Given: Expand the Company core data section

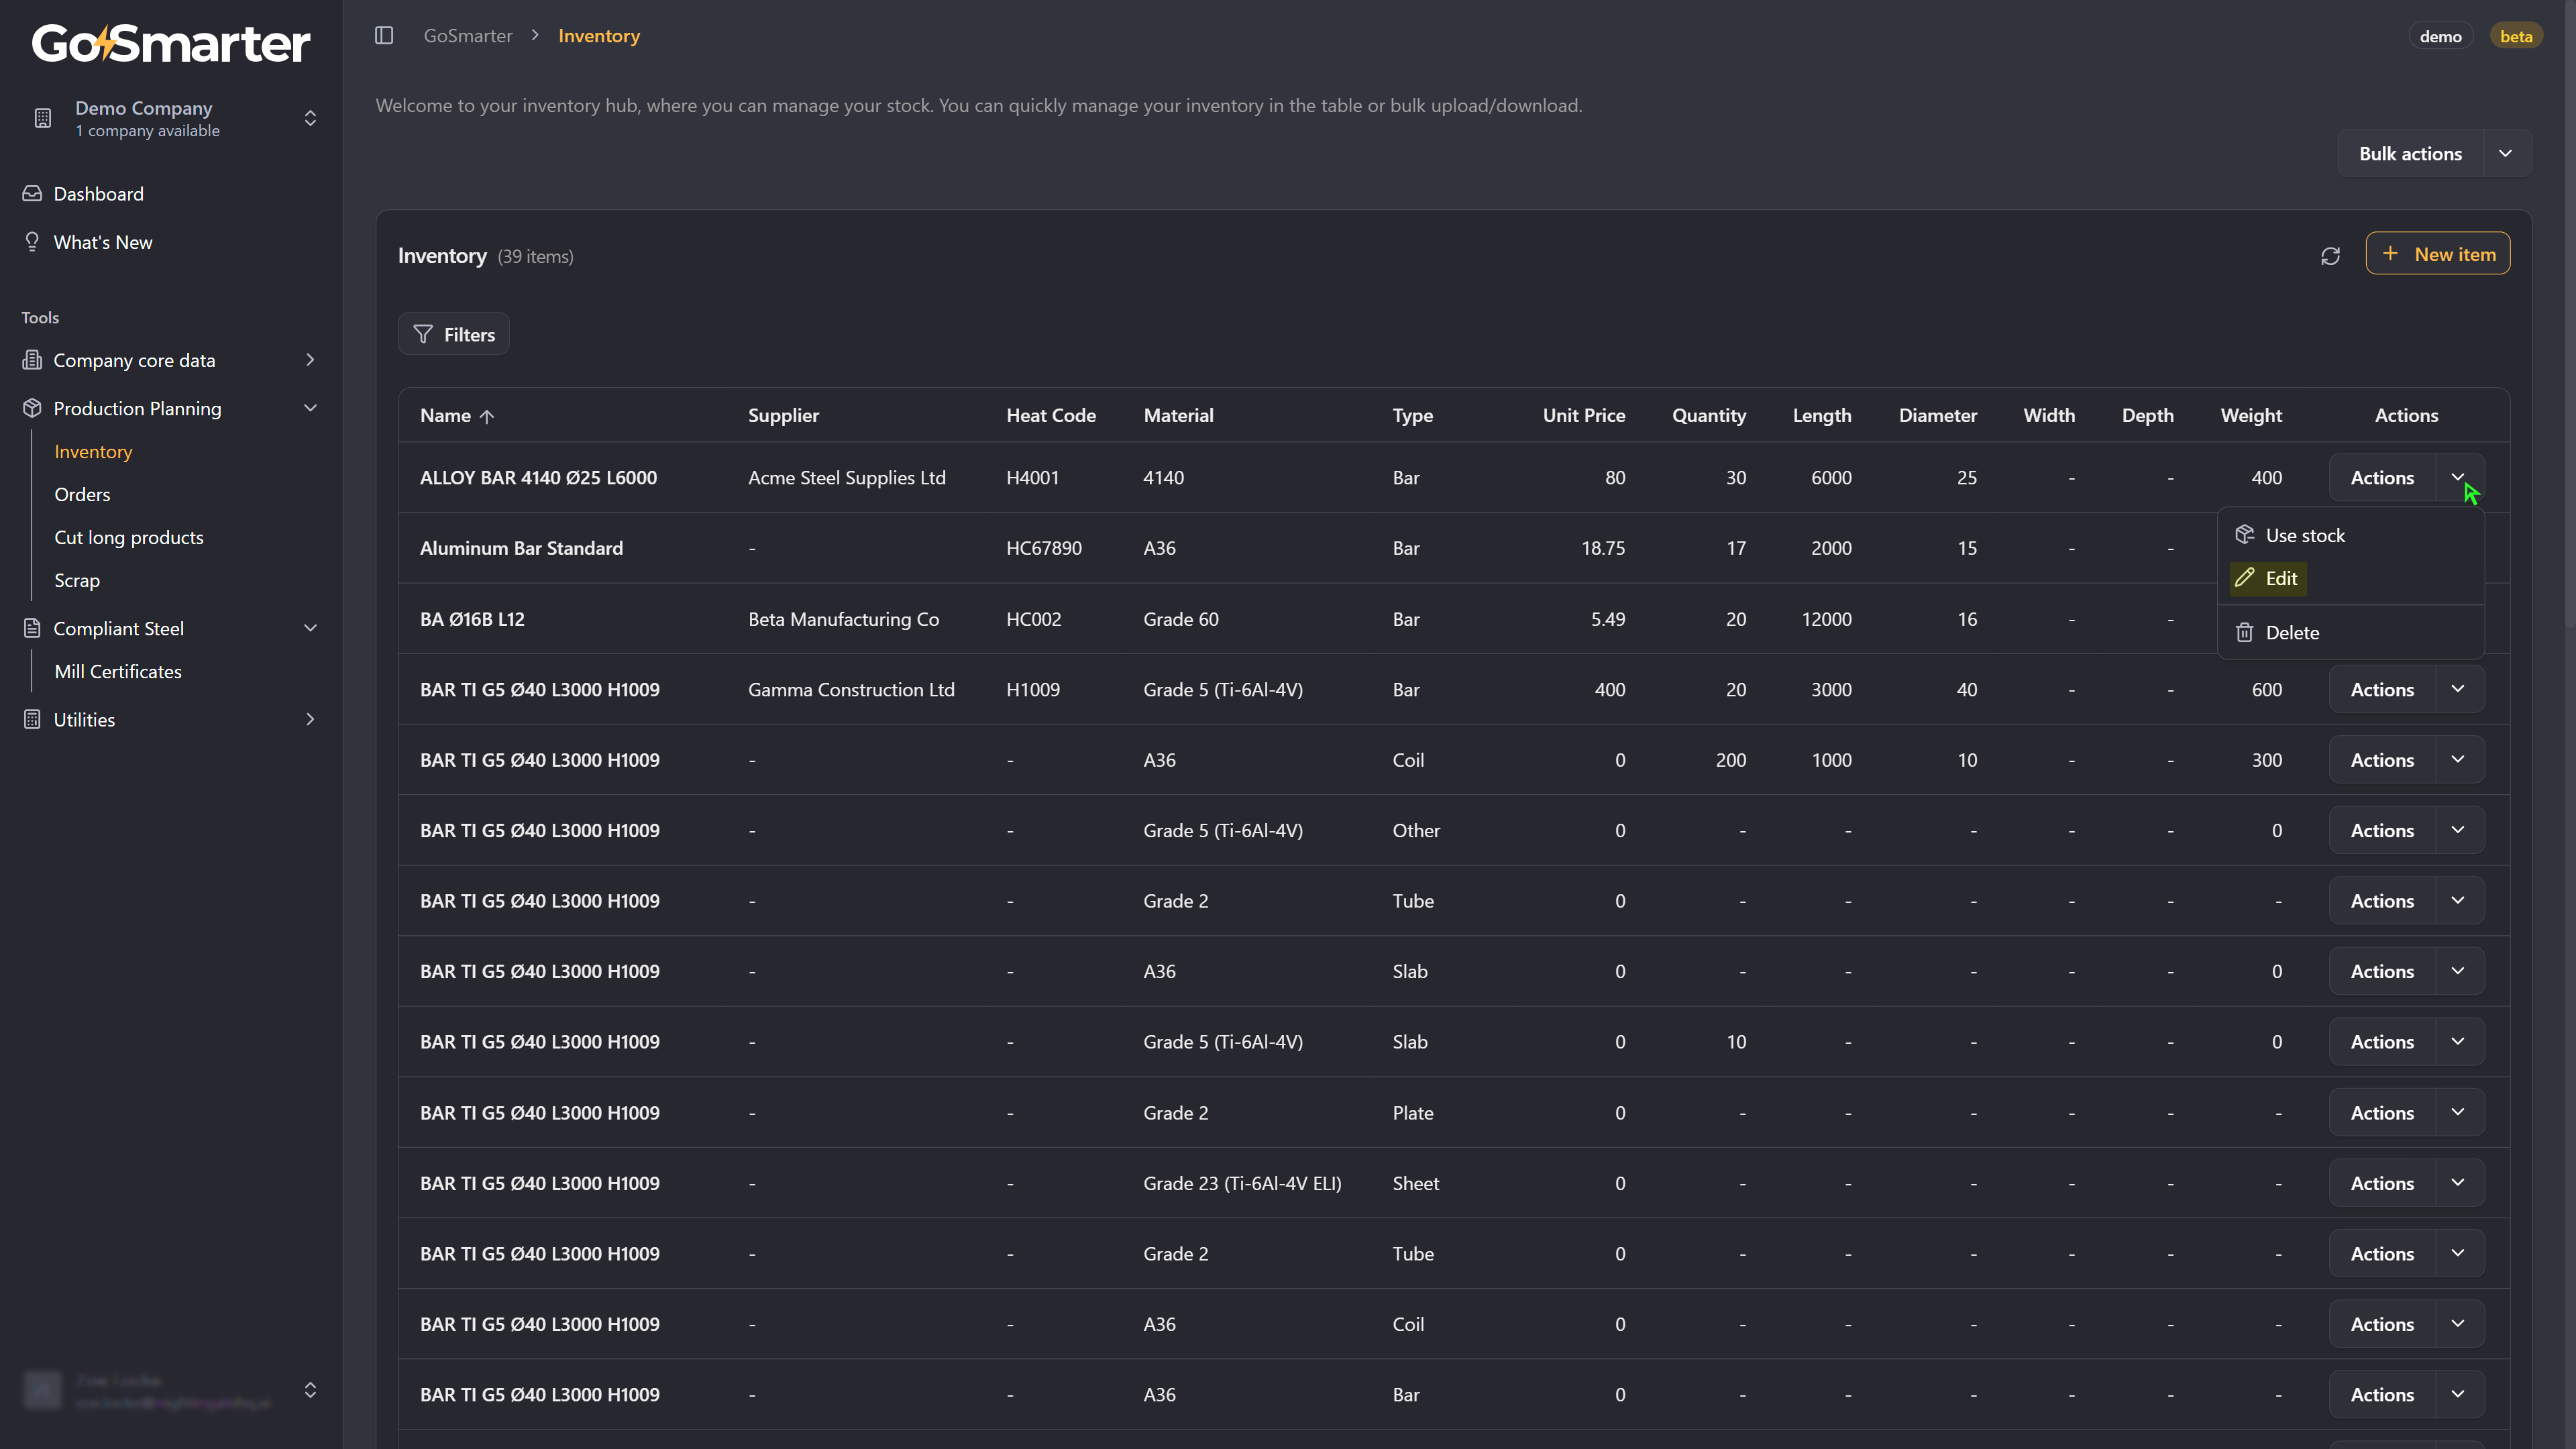Looking at the screenshot, I should pyautogui.click(x=310, y=360).
